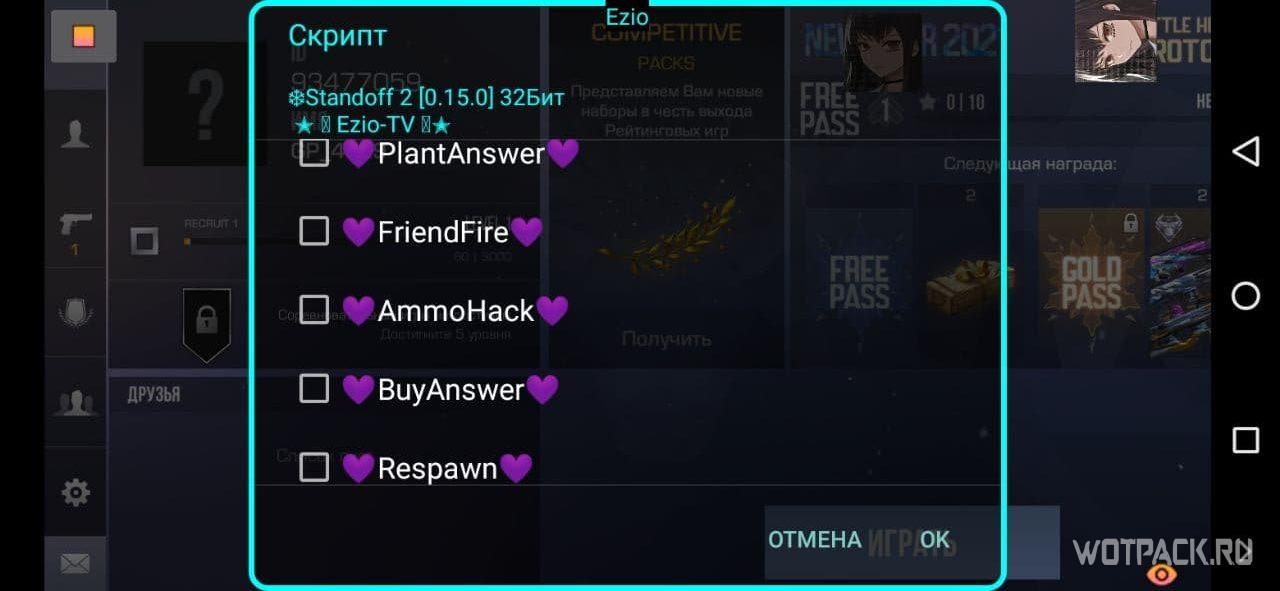
Task: Toggle the Respawn checkbox
Action: click(x=314, y=467)
